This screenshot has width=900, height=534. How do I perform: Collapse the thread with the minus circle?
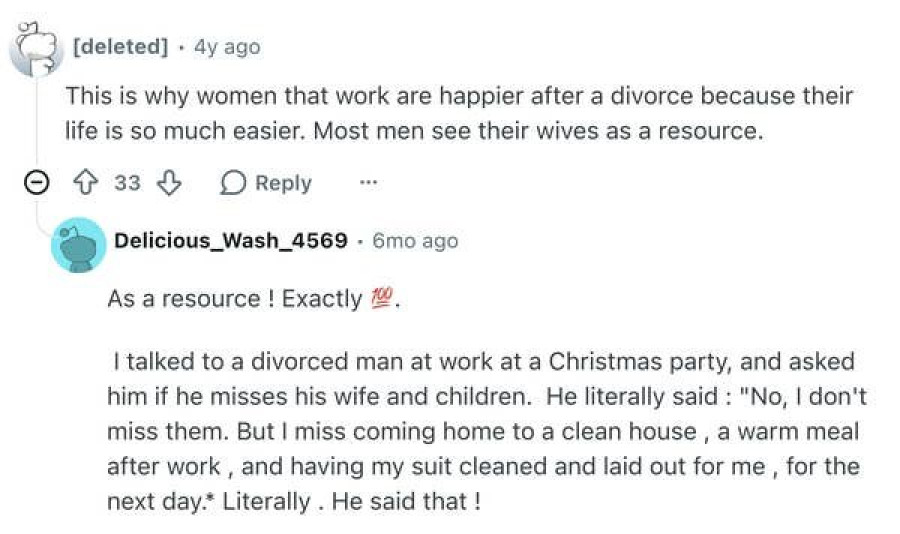37,183
